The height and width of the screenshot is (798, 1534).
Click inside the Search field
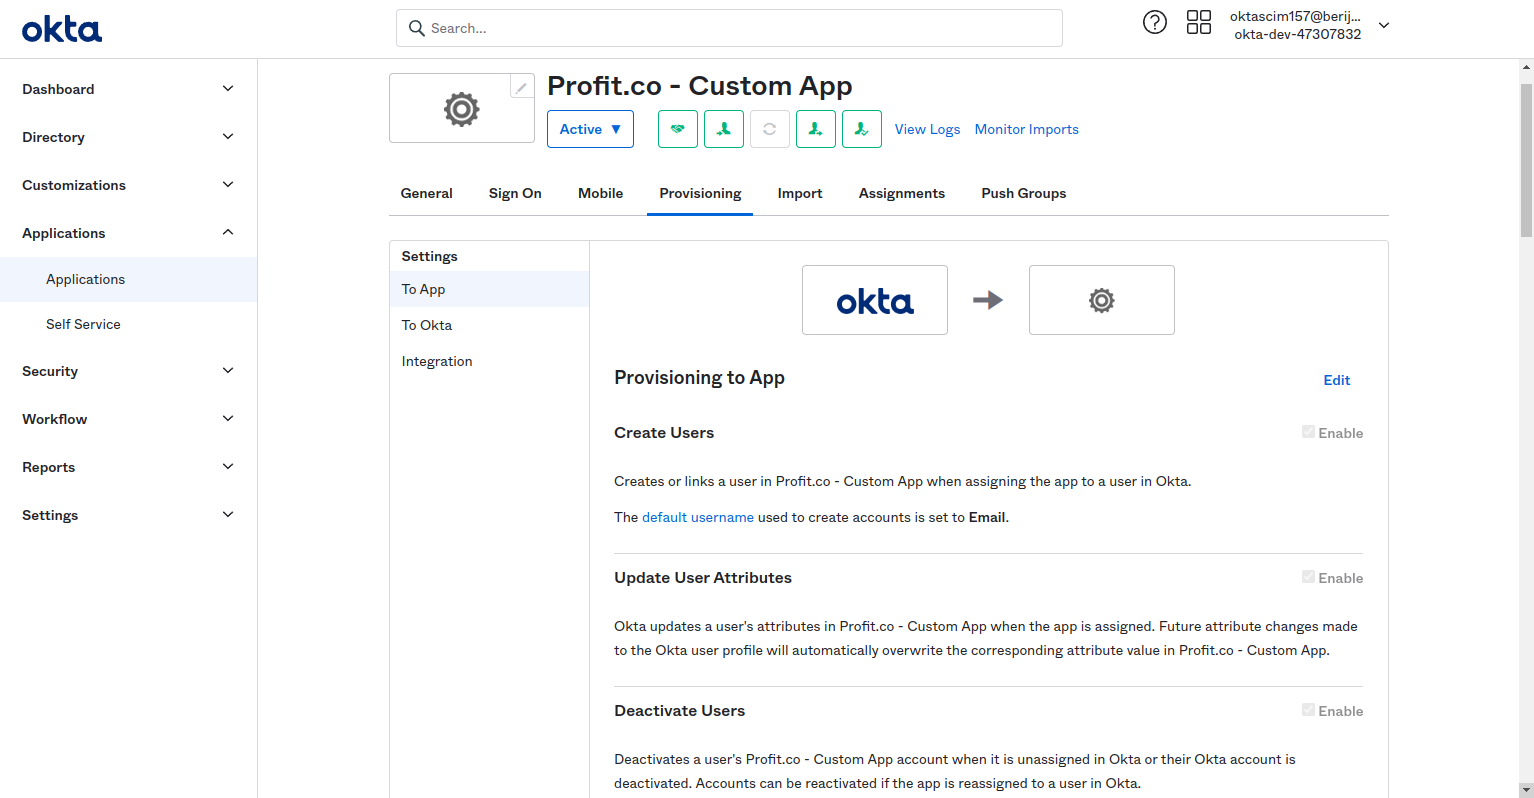click(729, 28)
